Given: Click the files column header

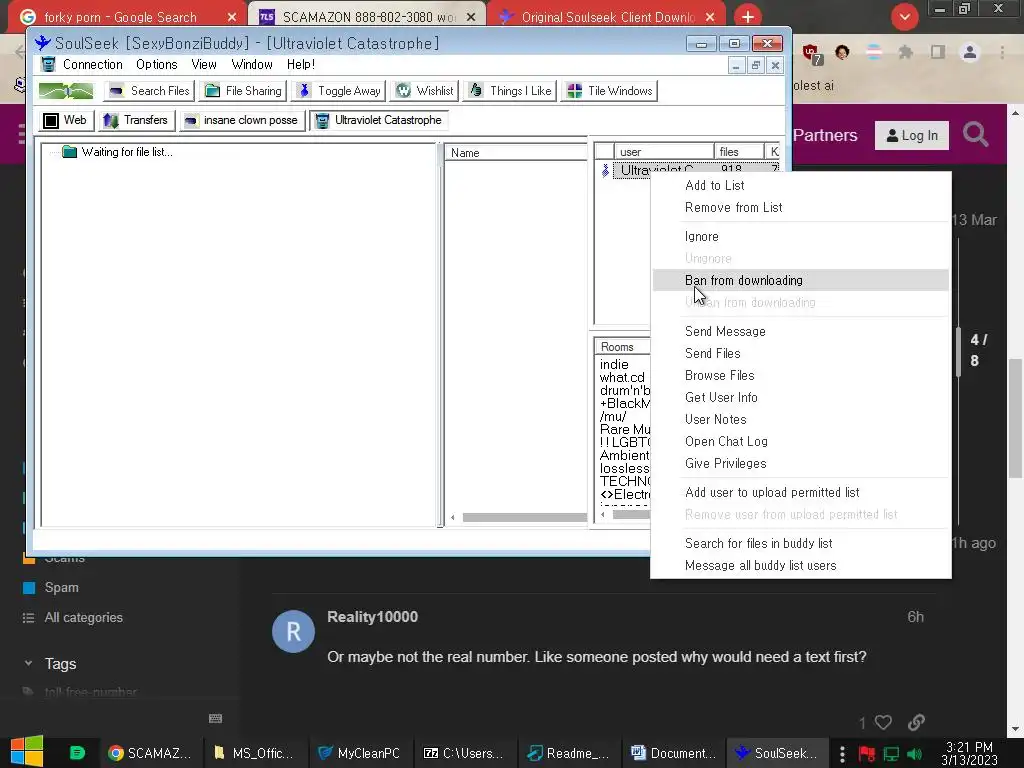Looking at the screenshot, I should (x=739, y=152).
